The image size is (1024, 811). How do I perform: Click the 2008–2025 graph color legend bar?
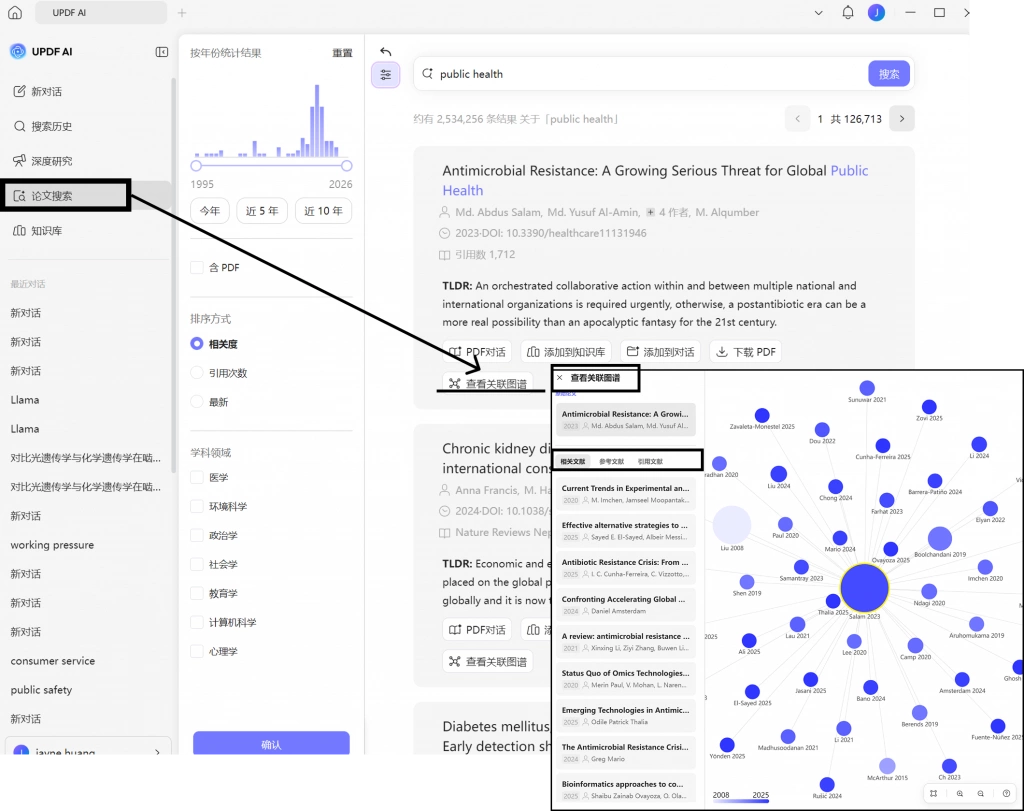click(x=741, y=801)
